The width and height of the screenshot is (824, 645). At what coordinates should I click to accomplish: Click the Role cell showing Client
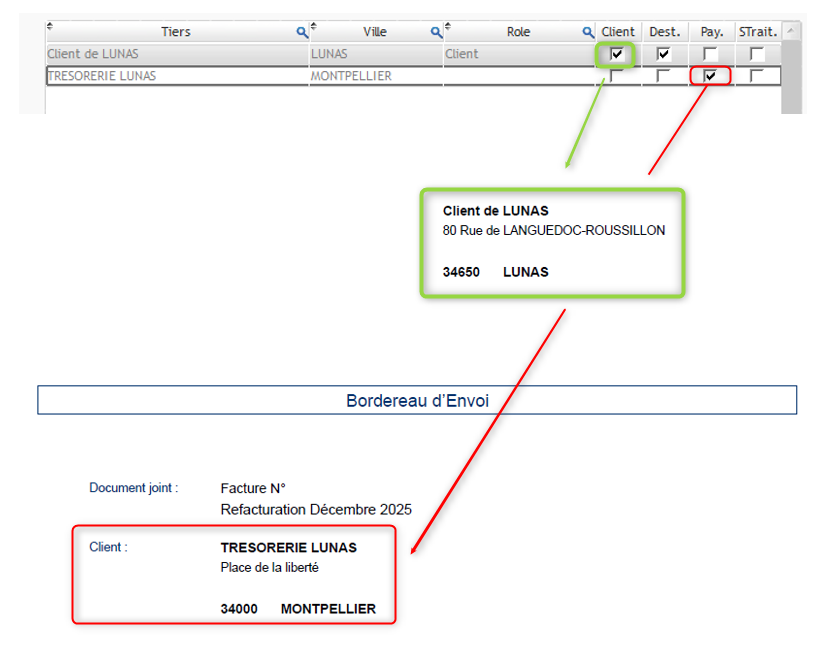[x=462, y=54]
